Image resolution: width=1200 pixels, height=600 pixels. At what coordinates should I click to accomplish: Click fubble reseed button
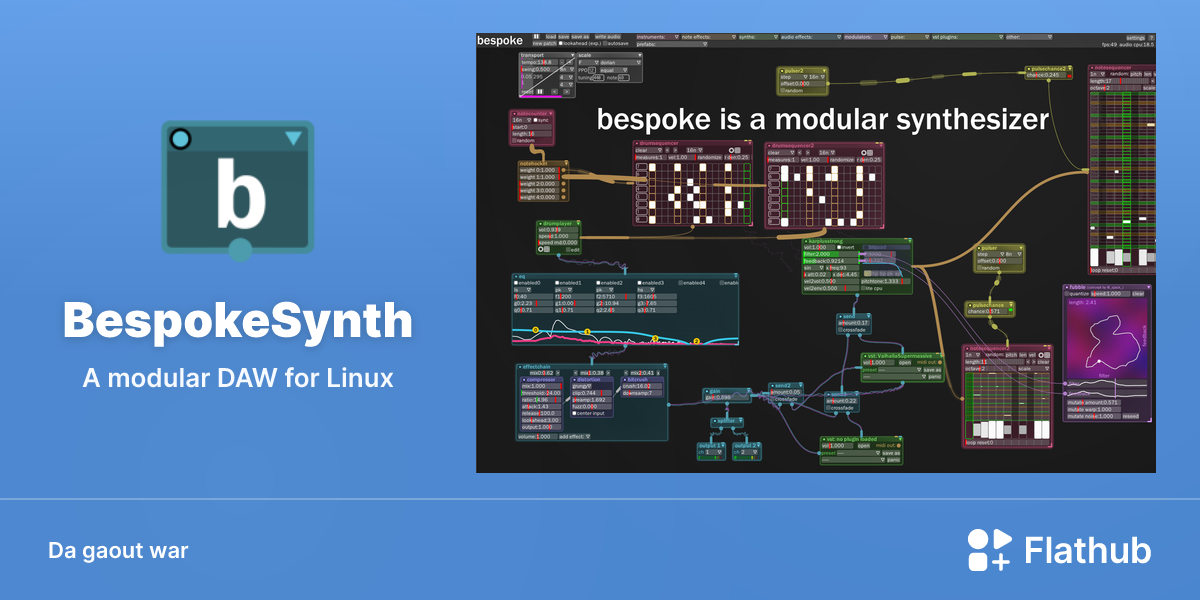(x=1131, y=416)
